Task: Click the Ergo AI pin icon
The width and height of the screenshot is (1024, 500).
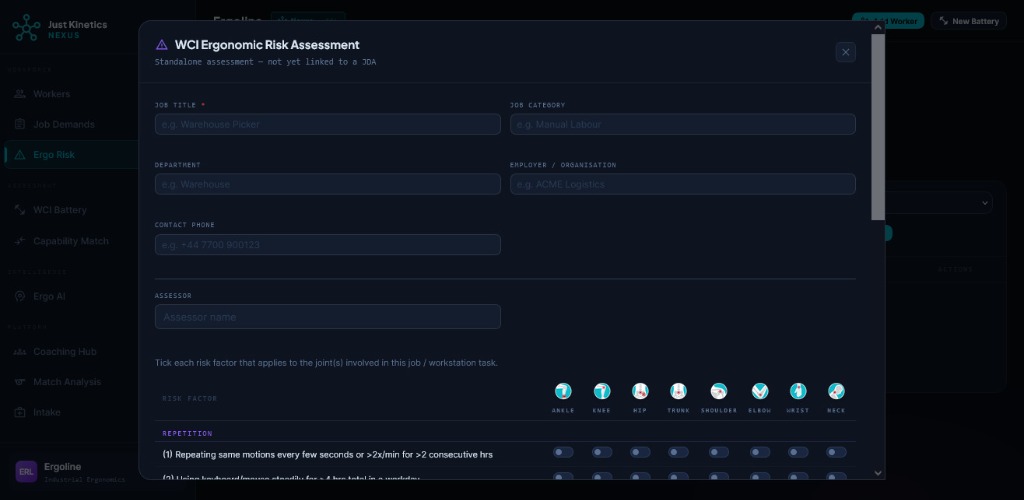Action: 20,296
